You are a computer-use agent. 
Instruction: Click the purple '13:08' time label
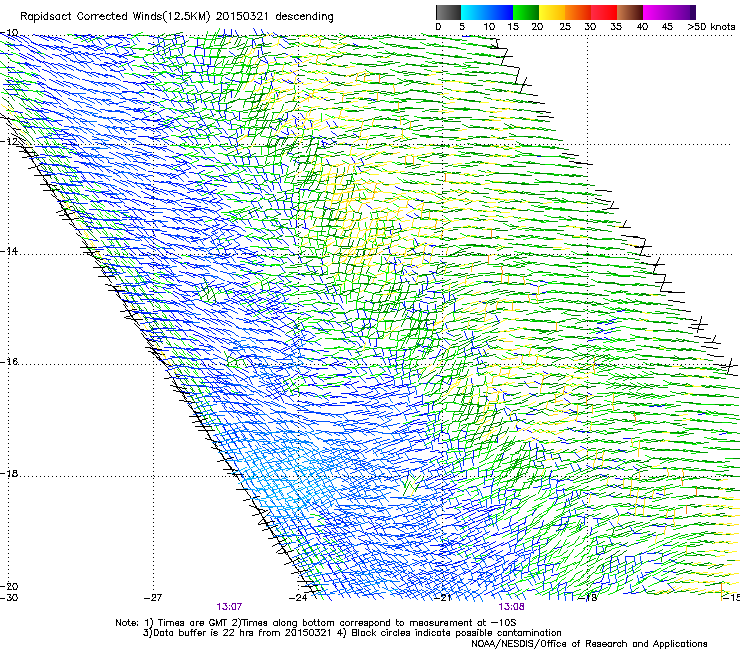[512, 607]
